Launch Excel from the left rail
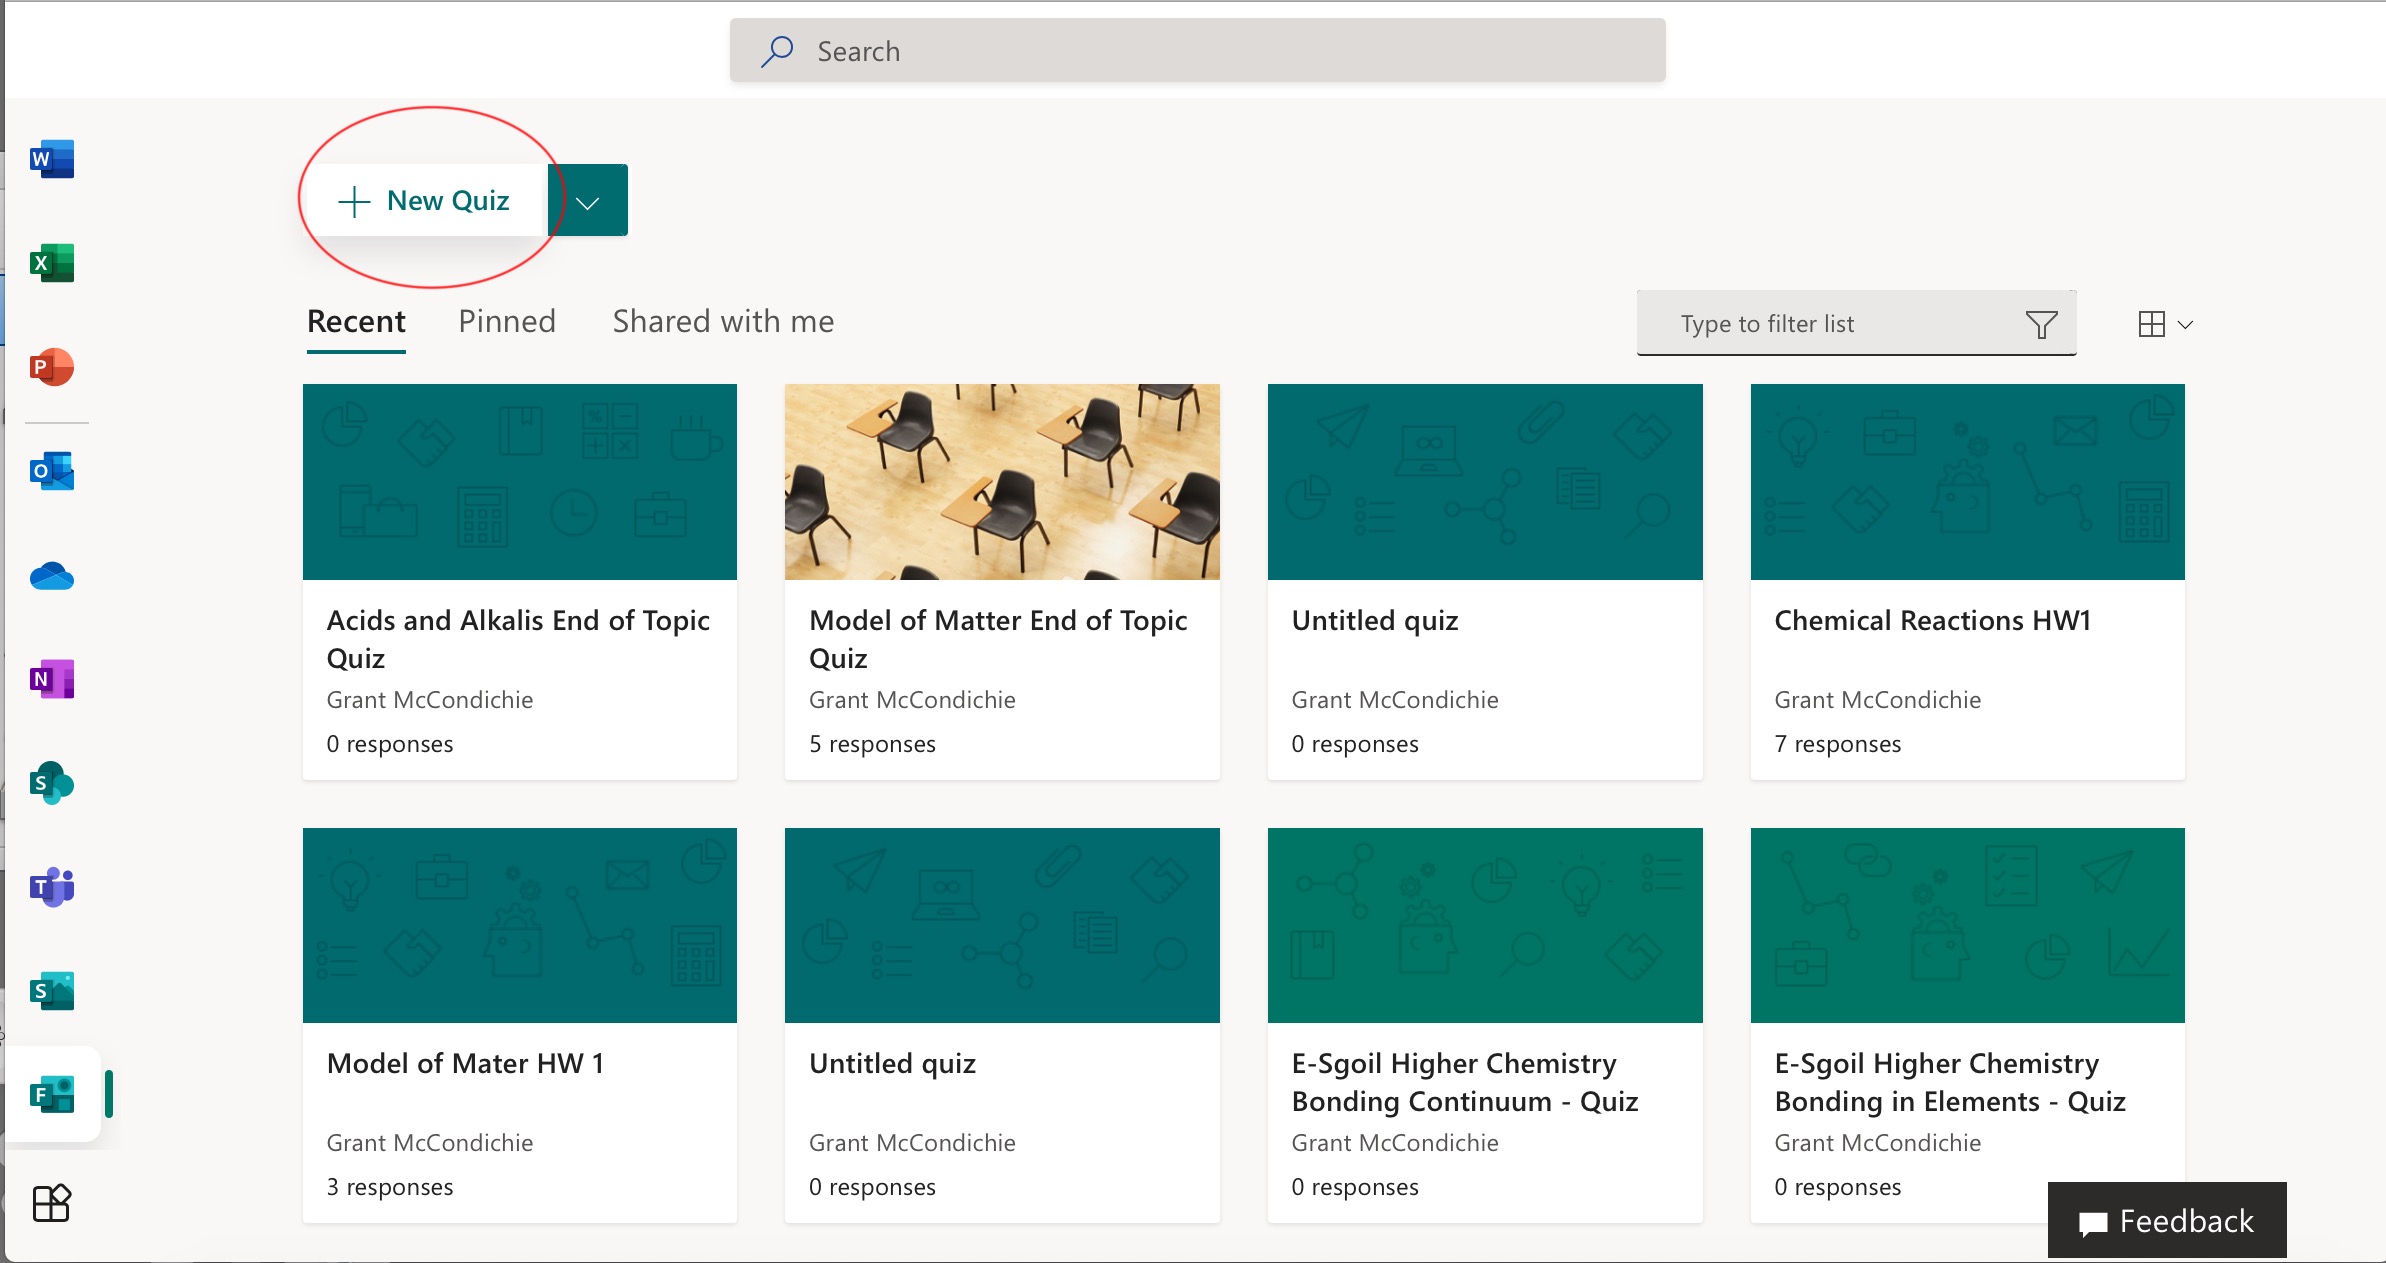The width and height of the screenshot is (2386, 1263). tap(52, 264)
